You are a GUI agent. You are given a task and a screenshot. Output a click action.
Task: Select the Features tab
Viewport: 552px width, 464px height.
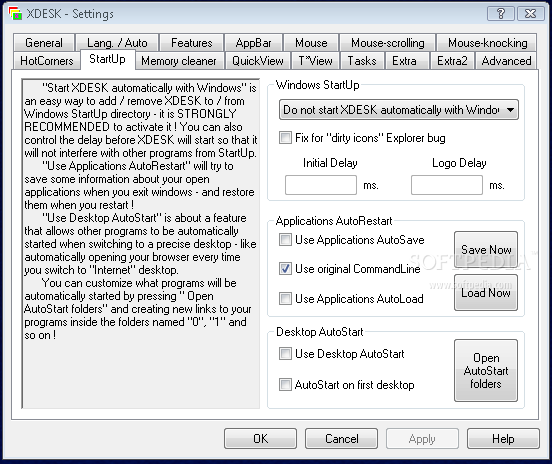(192, 43)
